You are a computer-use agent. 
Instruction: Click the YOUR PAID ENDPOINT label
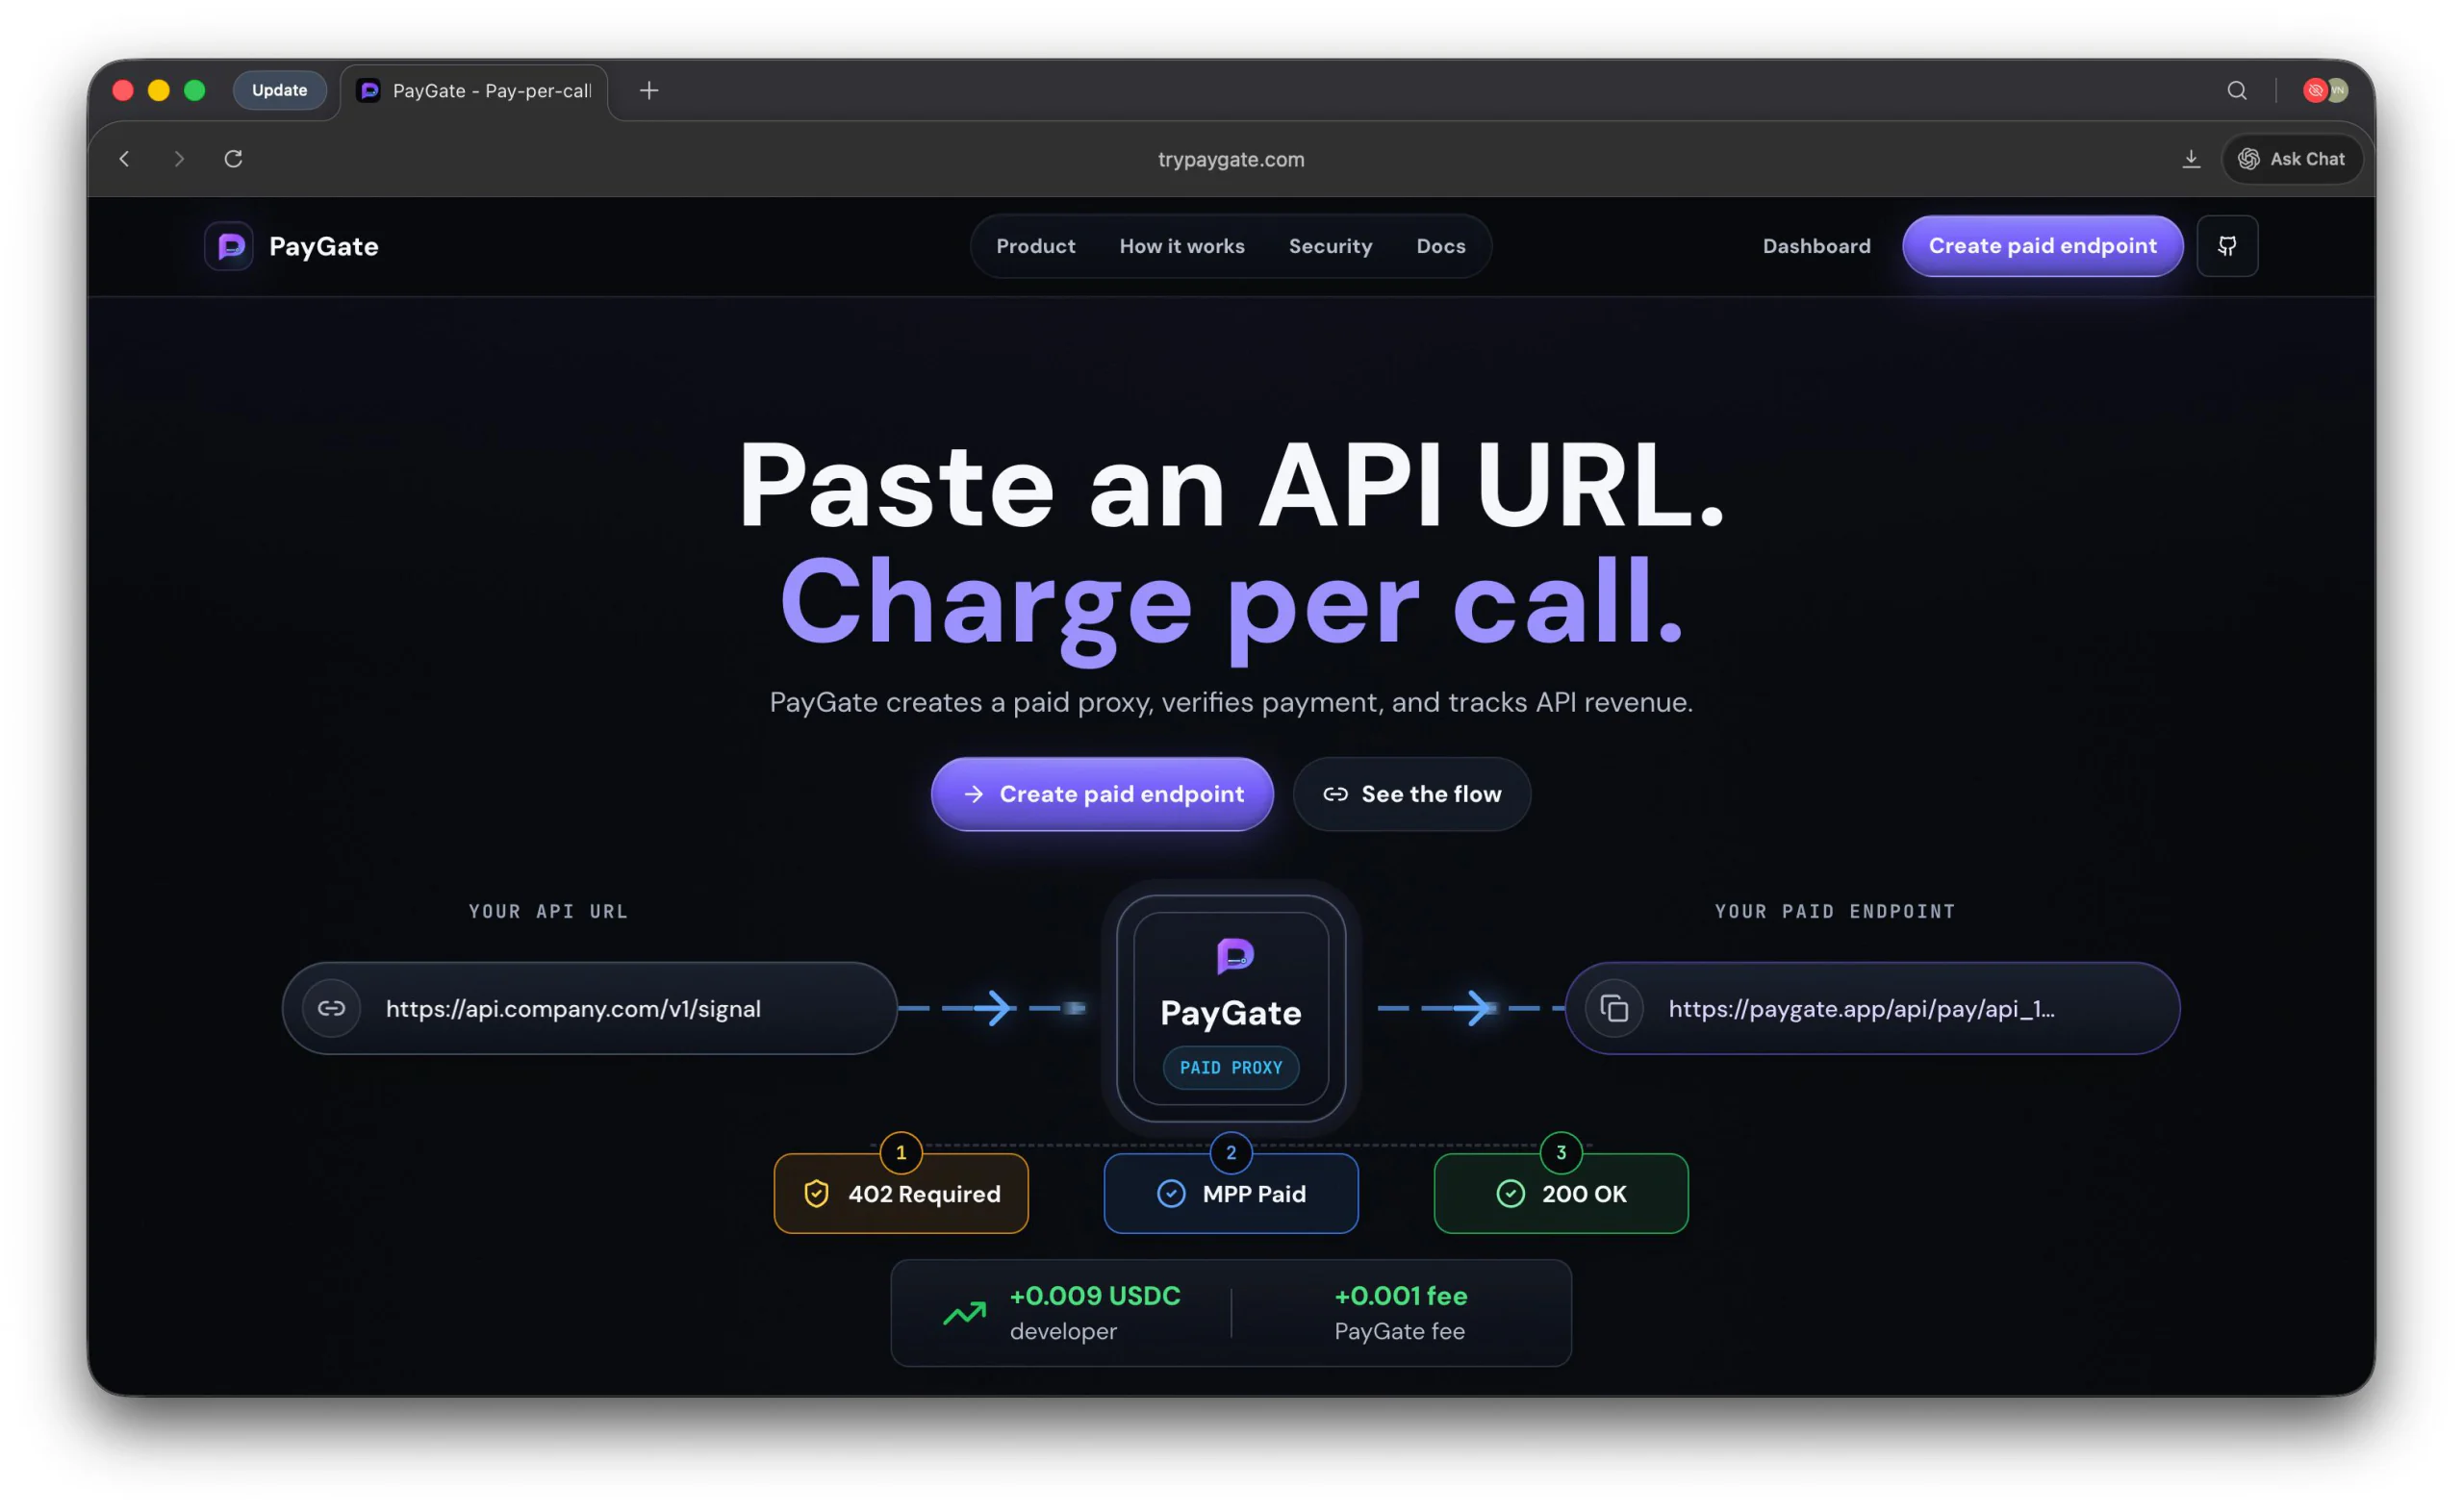tap(1834, 911)
